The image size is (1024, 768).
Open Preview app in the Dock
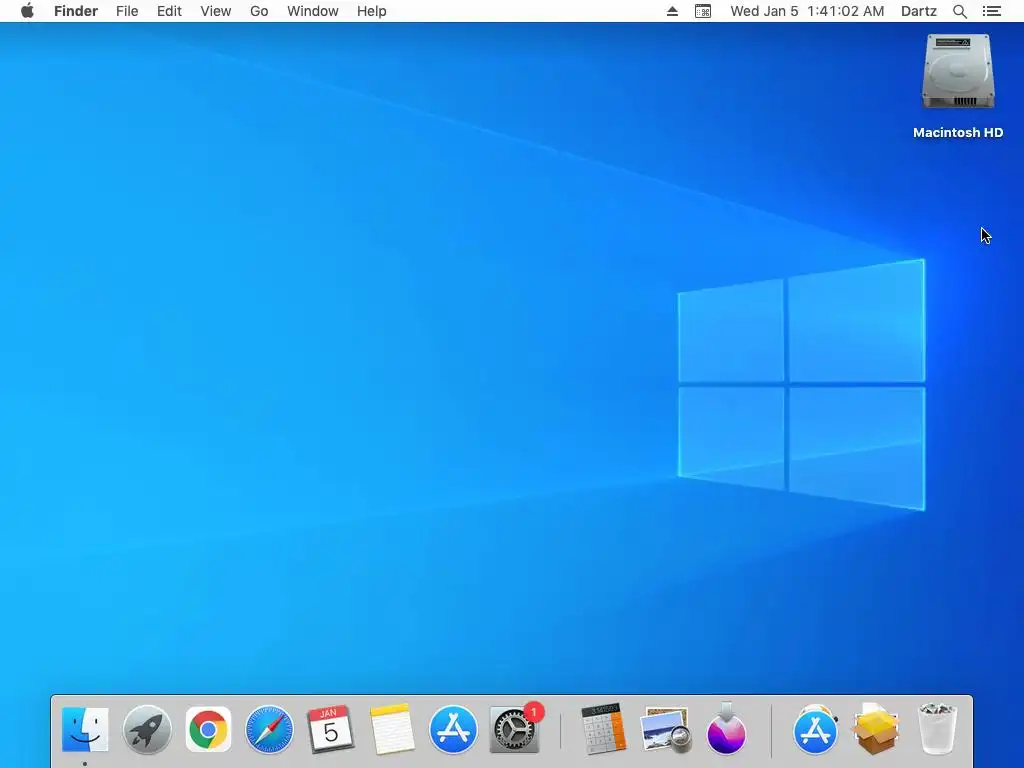[665, 729]
